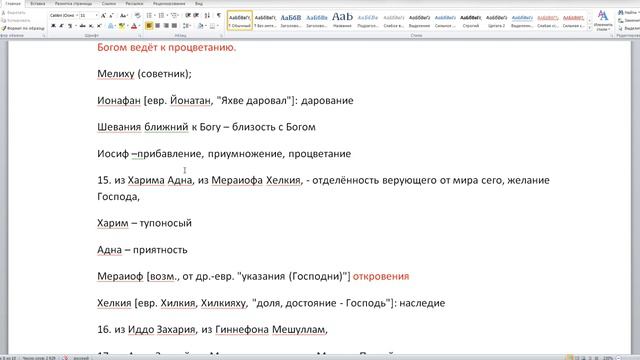Apply bold formatting from the ribbon
This screenshot has width=640, height=360.
tap(53, 26)
